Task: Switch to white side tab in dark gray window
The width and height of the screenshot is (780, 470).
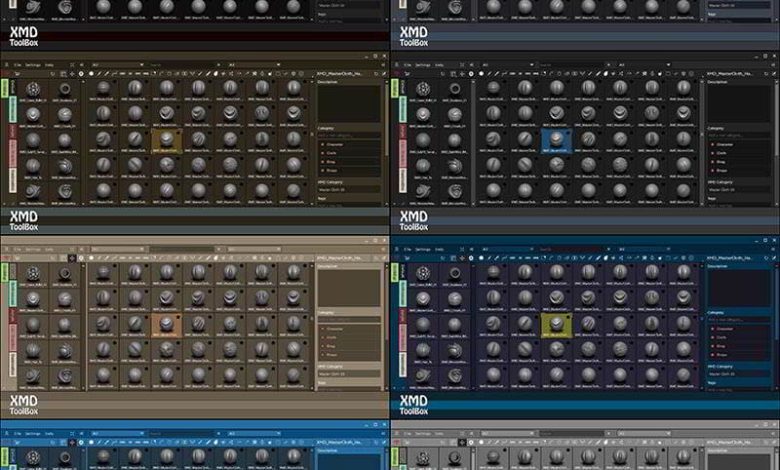Action: 403,181
